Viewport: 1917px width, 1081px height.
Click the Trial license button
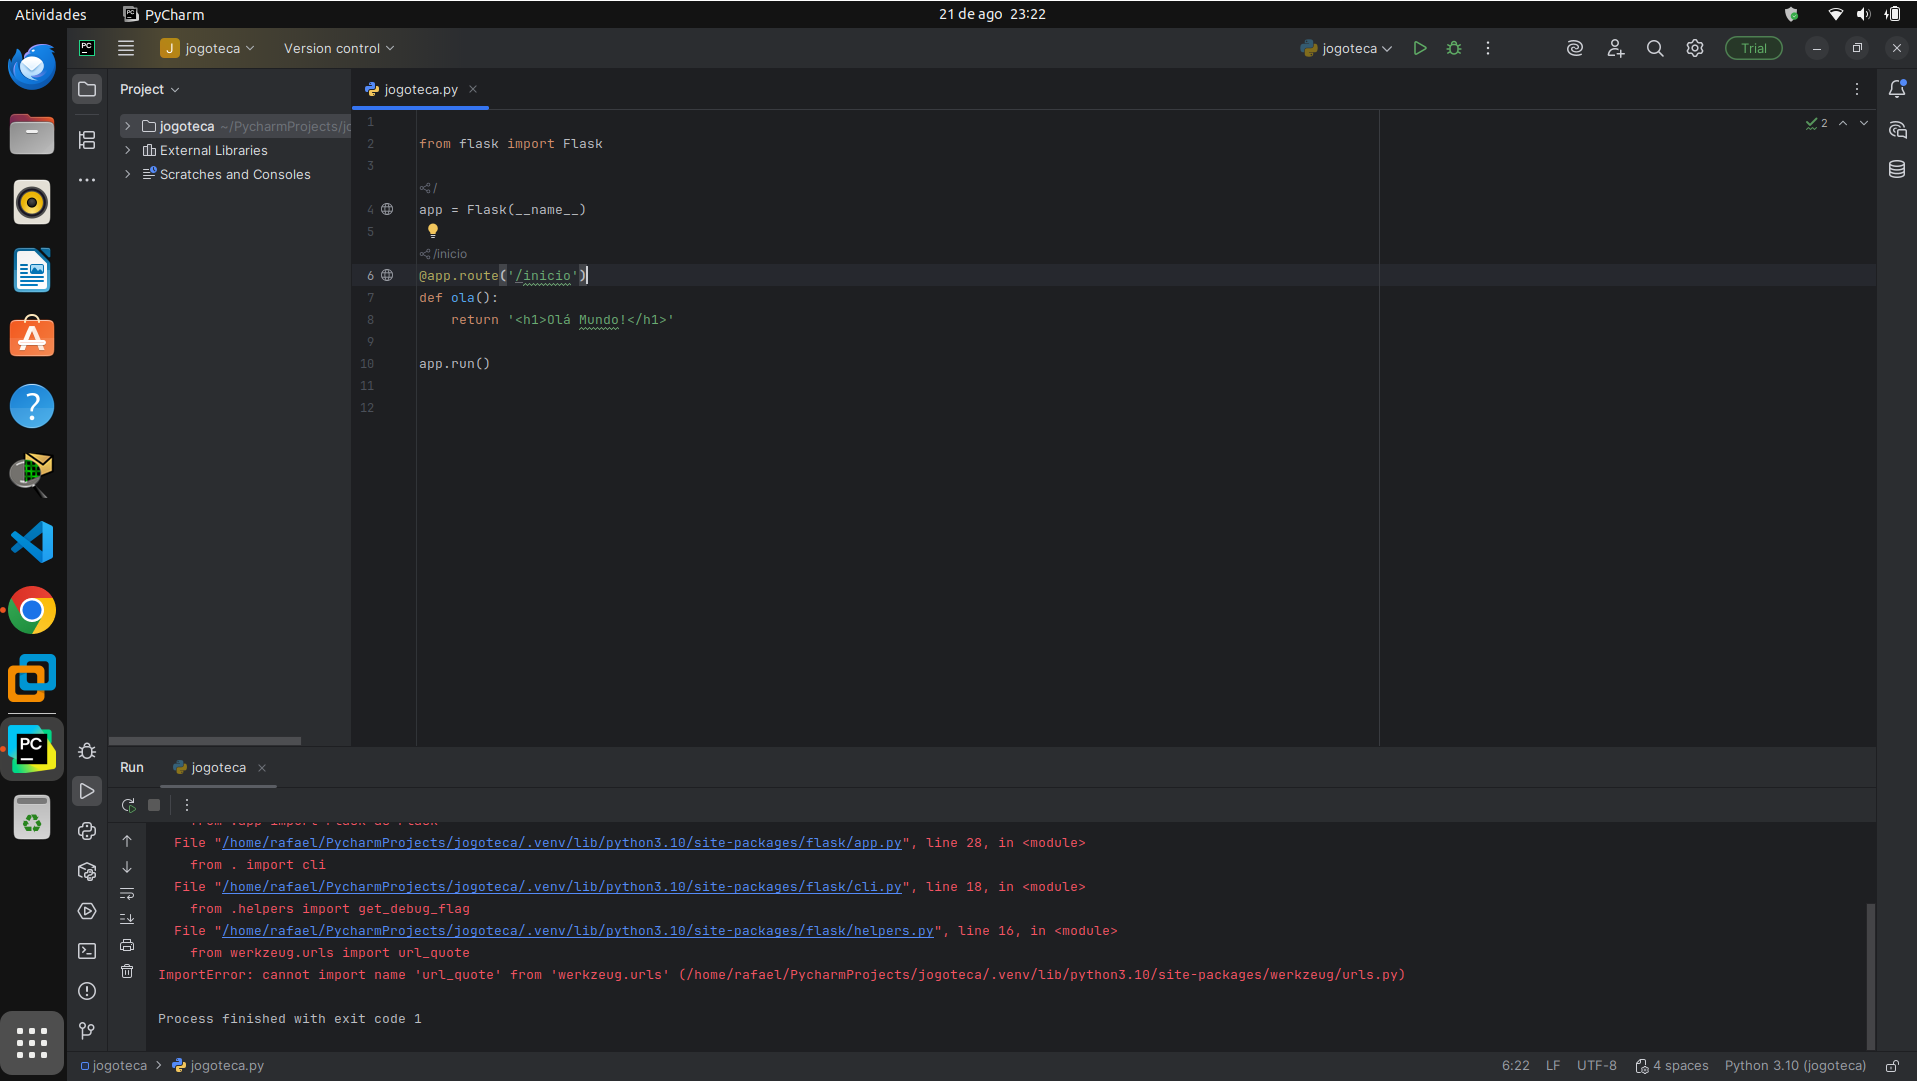(x=1754, y=48)
